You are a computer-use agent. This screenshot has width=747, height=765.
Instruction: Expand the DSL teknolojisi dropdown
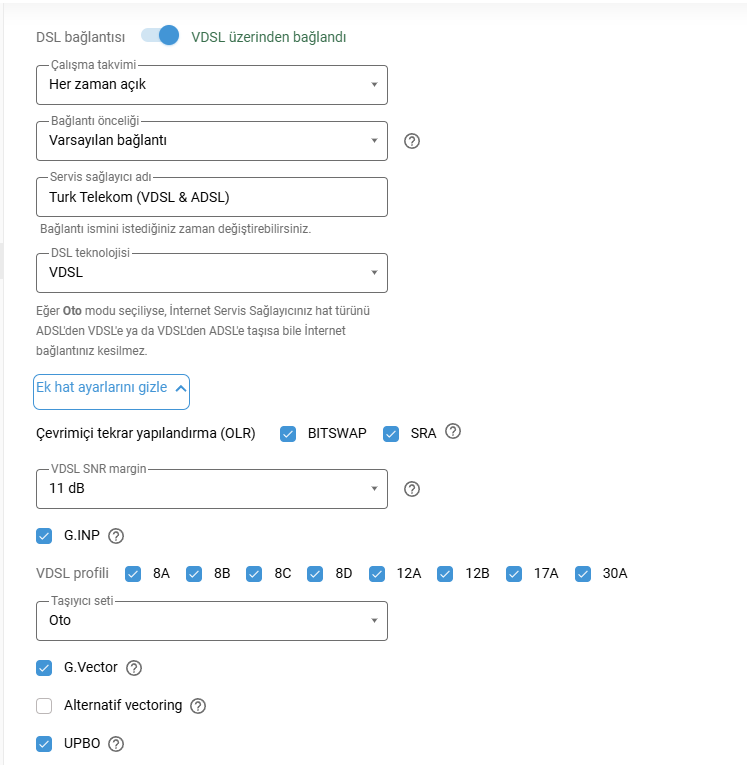212,272
